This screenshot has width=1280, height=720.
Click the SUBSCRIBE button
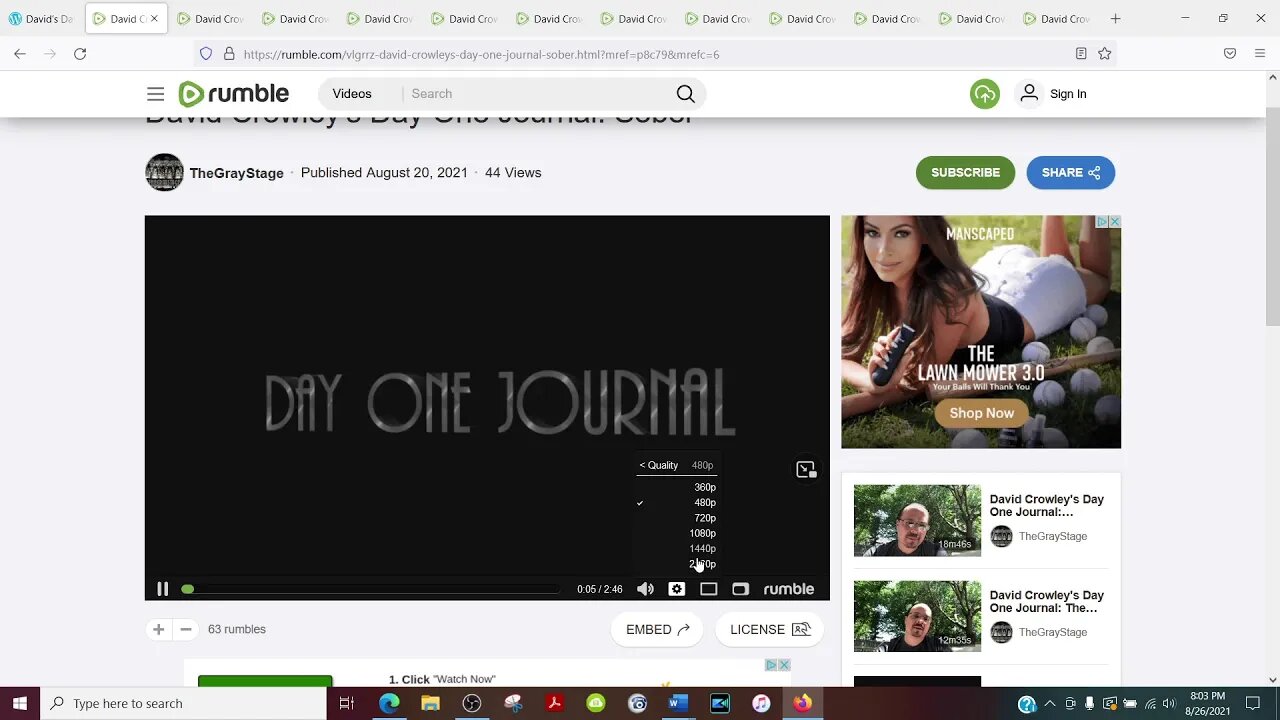coord(965,172)
